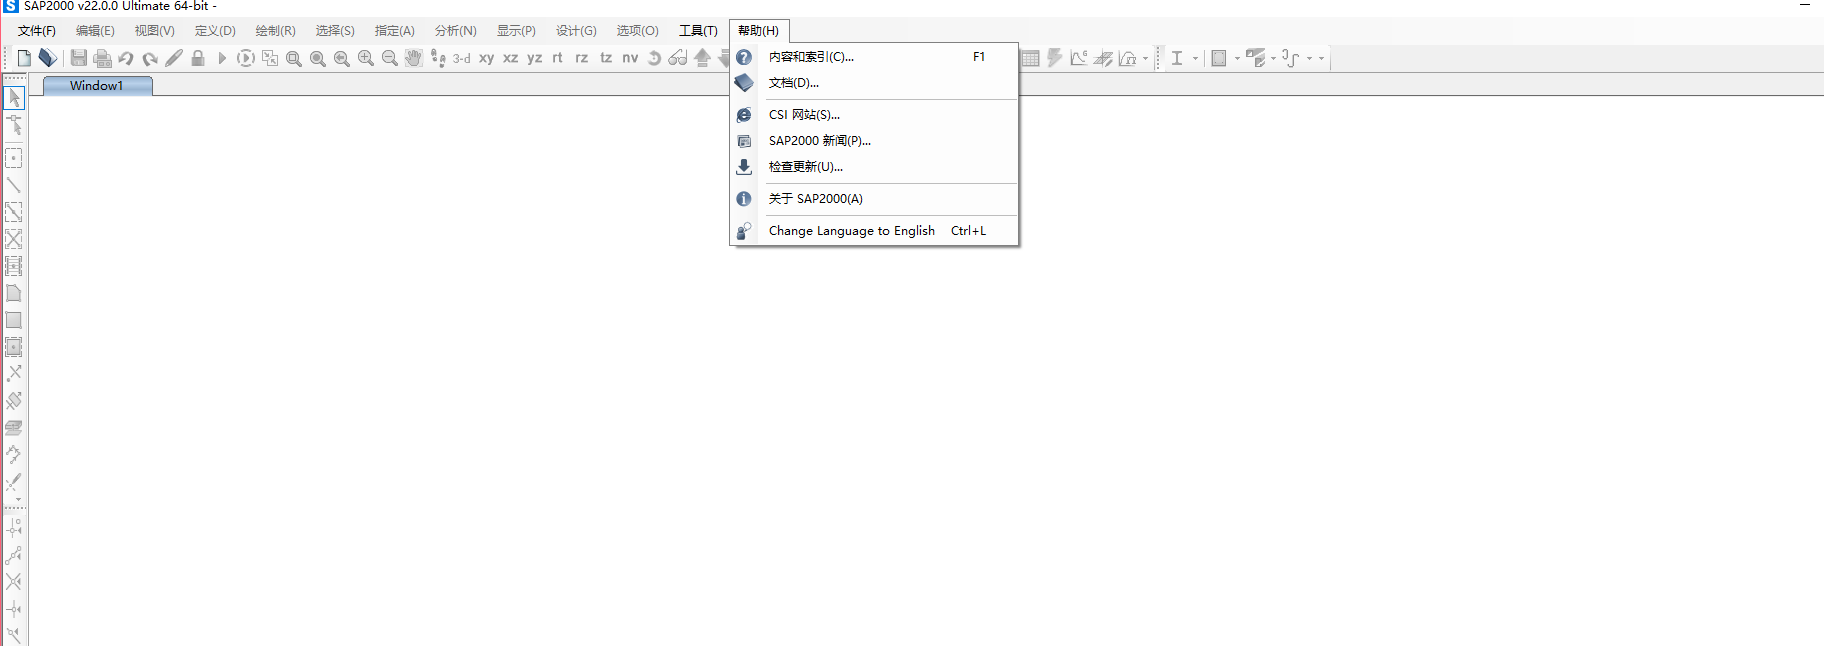This screenshot has height=646, width=1824.
Task: Expand the plot functions FT icon dropdown
Action: (1145, 58)
